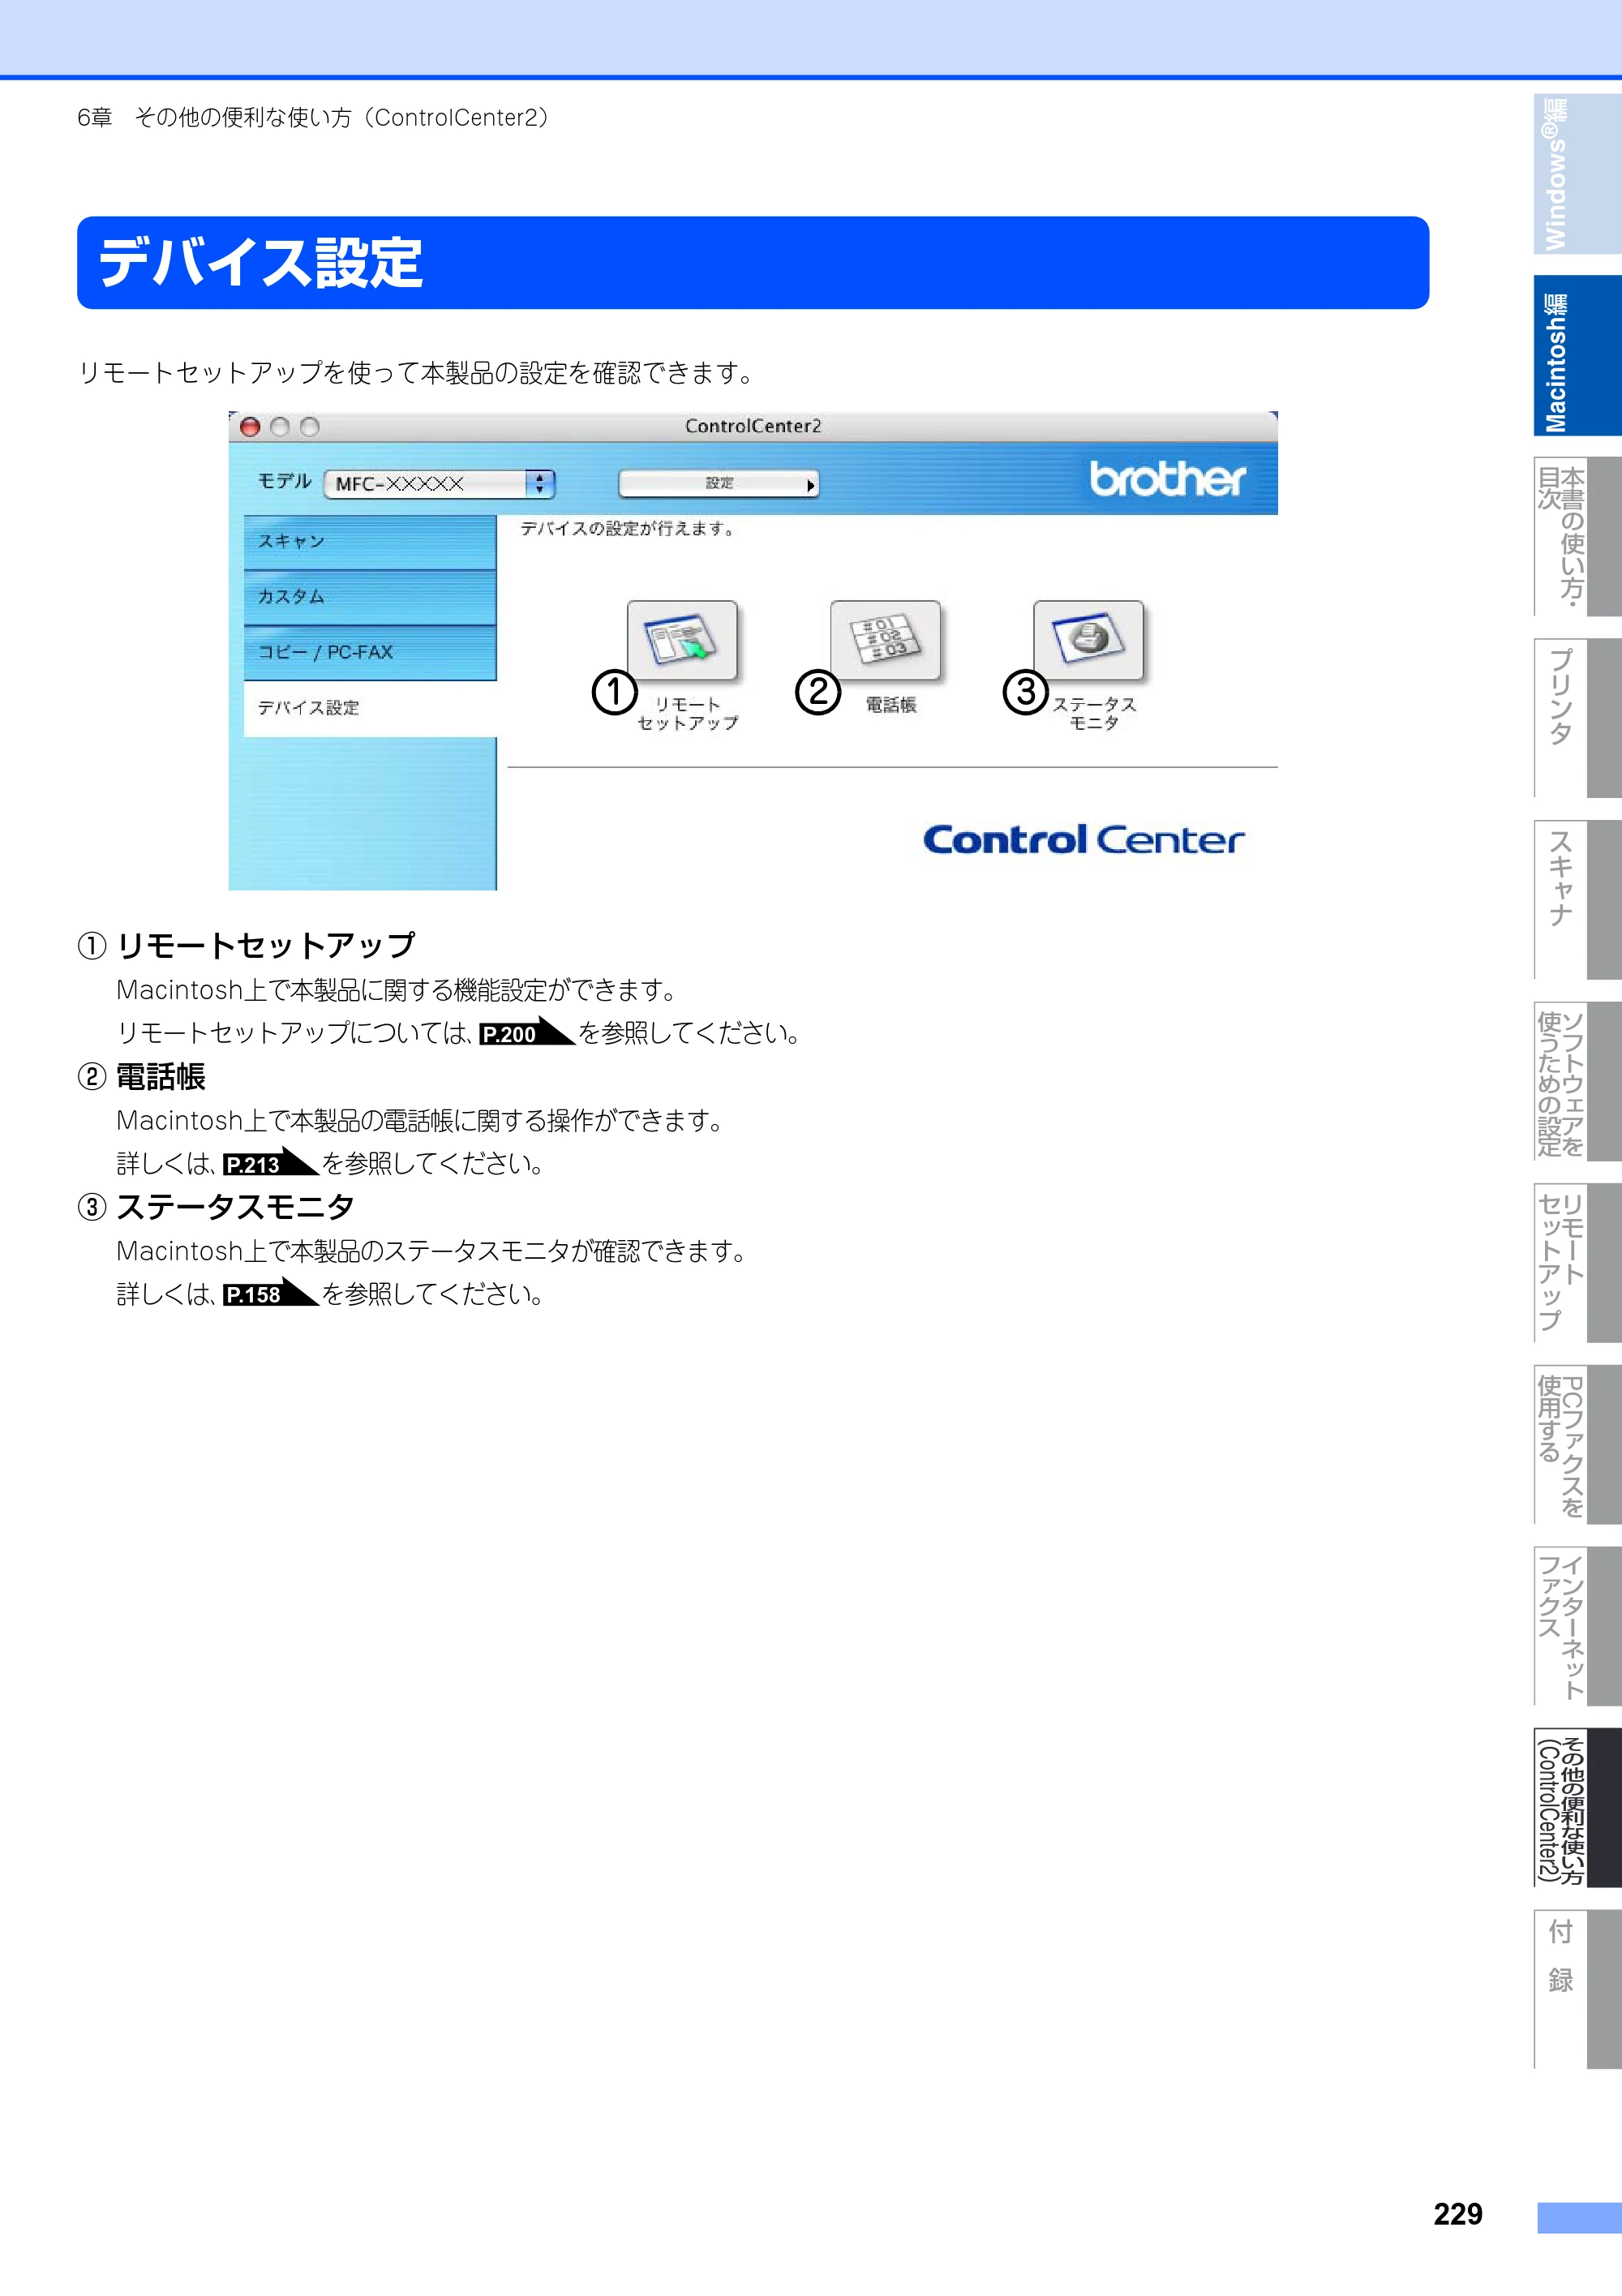Go to ソフトウェアを使うための設定 side tab
Image resolution: width=1622 pixels, height=2296 pixels.
pyautogui.click(x=1577, y=1081)
